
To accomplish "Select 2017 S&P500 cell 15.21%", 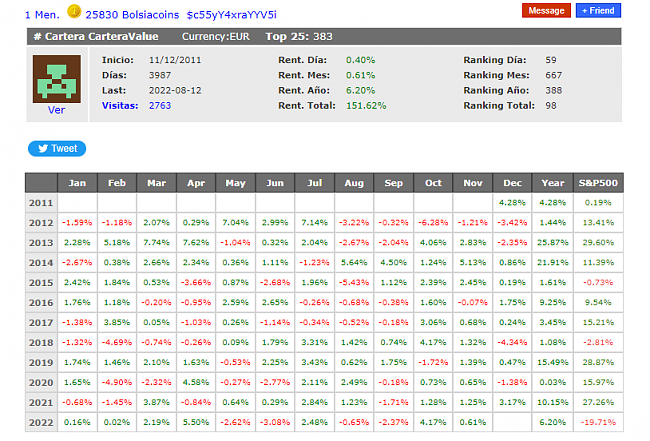I will coord(598,322).
